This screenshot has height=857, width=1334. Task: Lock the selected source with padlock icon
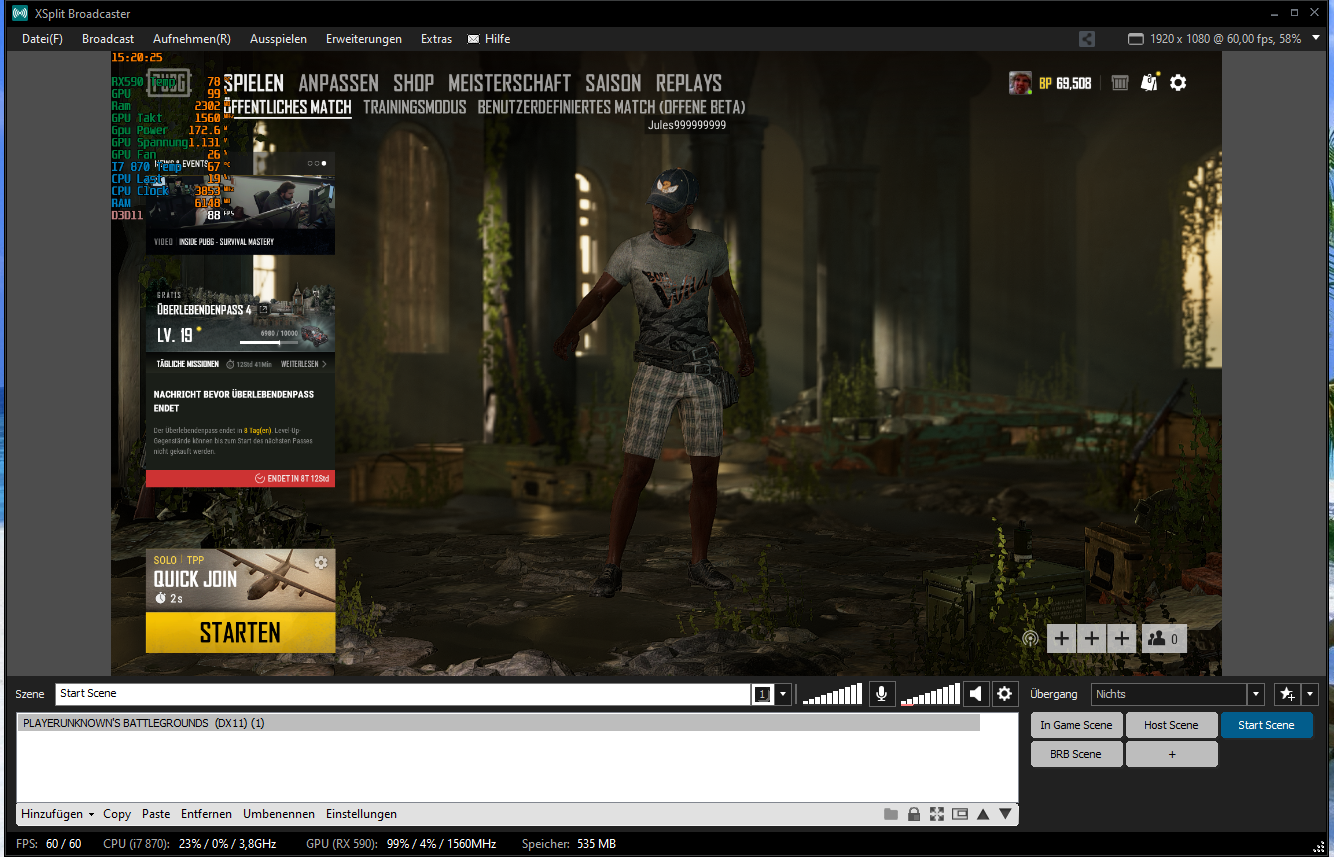point(914,814)
